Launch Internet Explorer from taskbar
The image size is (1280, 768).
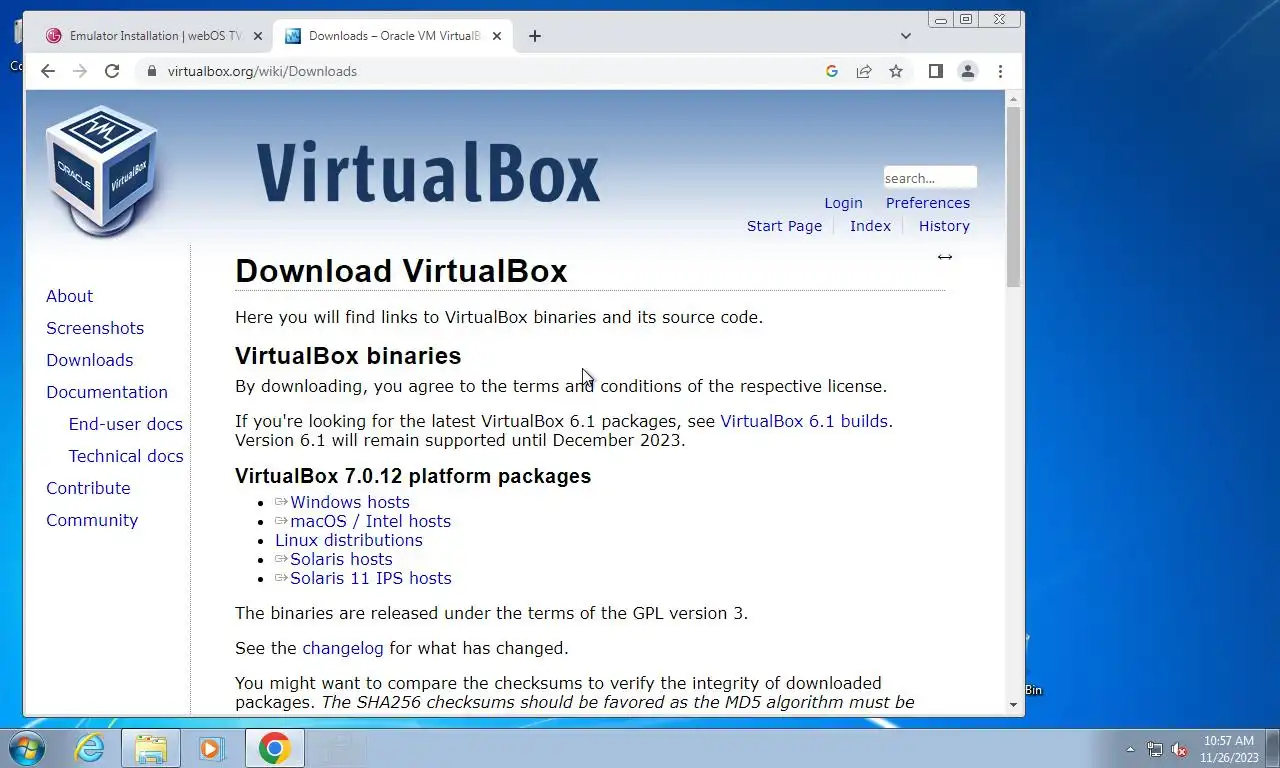(x=89, y=748)
